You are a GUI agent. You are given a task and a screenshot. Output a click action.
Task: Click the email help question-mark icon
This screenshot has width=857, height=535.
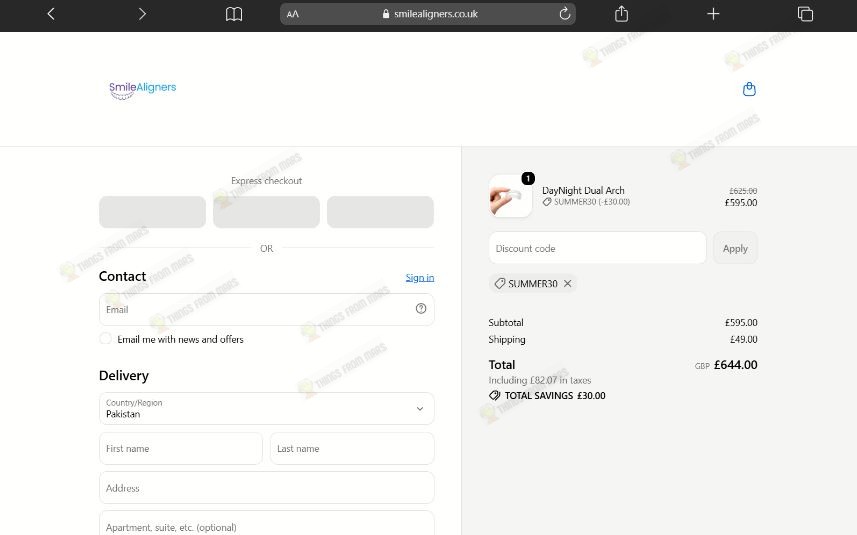point(421,309)
